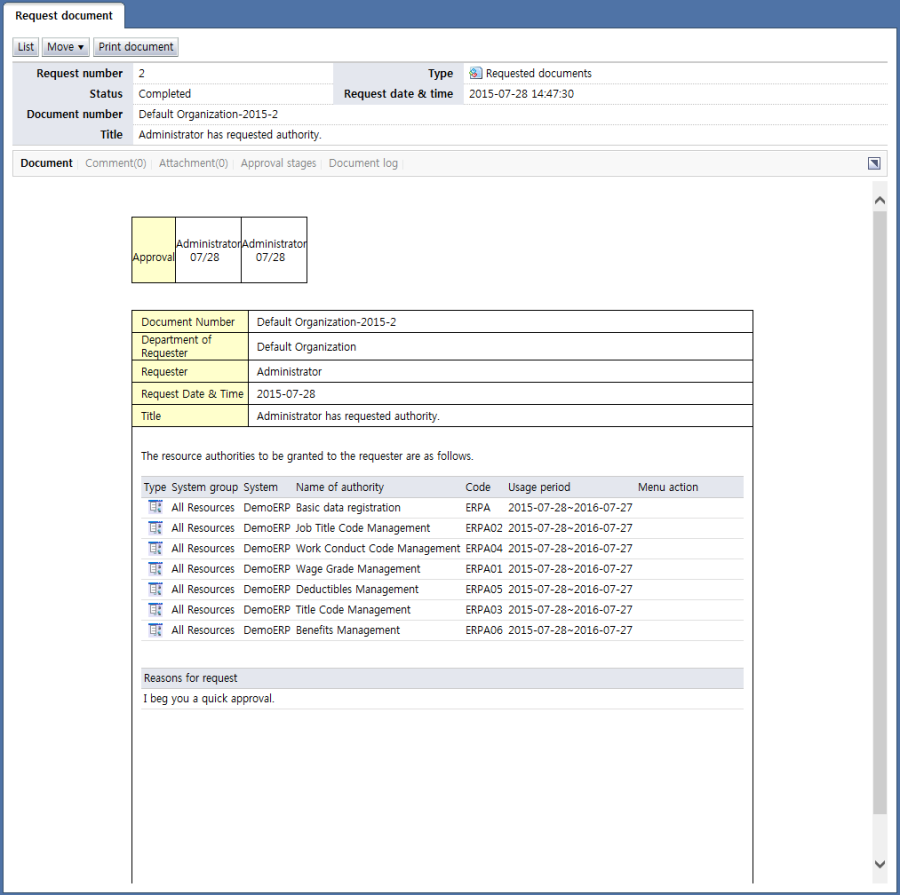Open the Document log tab
This screenshot has width=900, height=895.
(363, 163)
